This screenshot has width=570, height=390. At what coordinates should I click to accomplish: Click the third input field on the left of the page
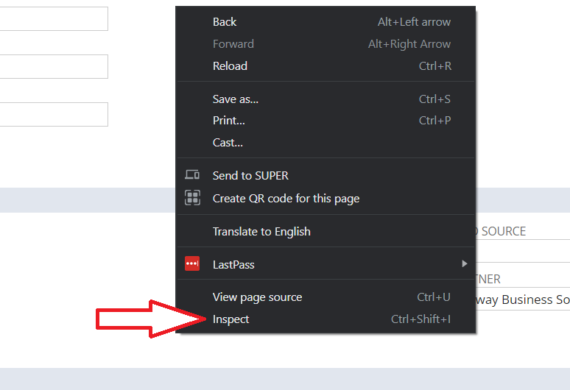pos(54,114)
